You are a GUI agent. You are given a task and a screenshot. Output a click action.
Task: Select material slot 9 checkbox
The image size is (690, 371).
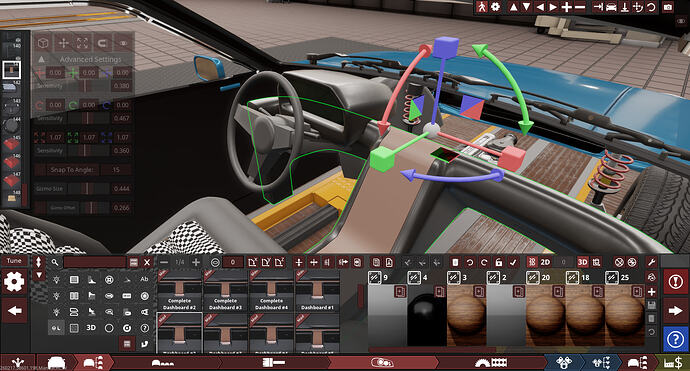374,278
